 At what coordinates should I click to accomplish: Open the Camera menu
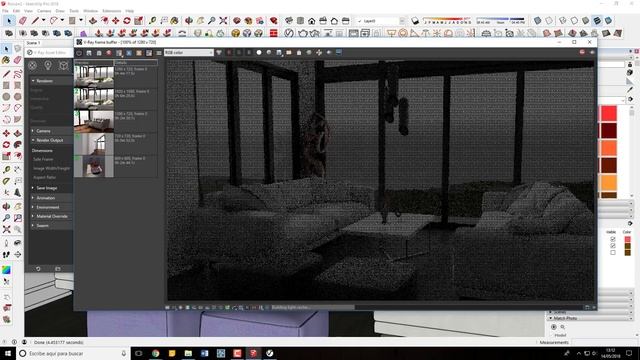click(x=44, y=11)
